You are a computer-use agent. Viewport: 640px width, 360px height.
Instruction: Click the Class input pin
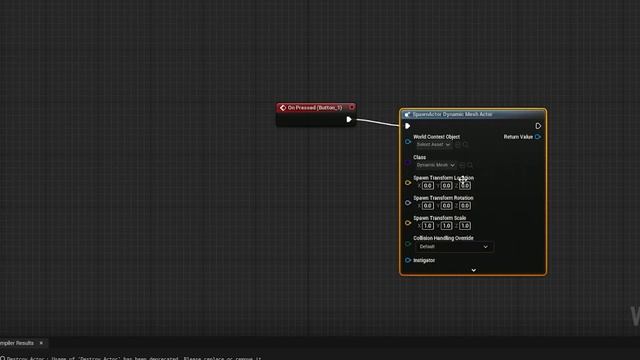408,162
